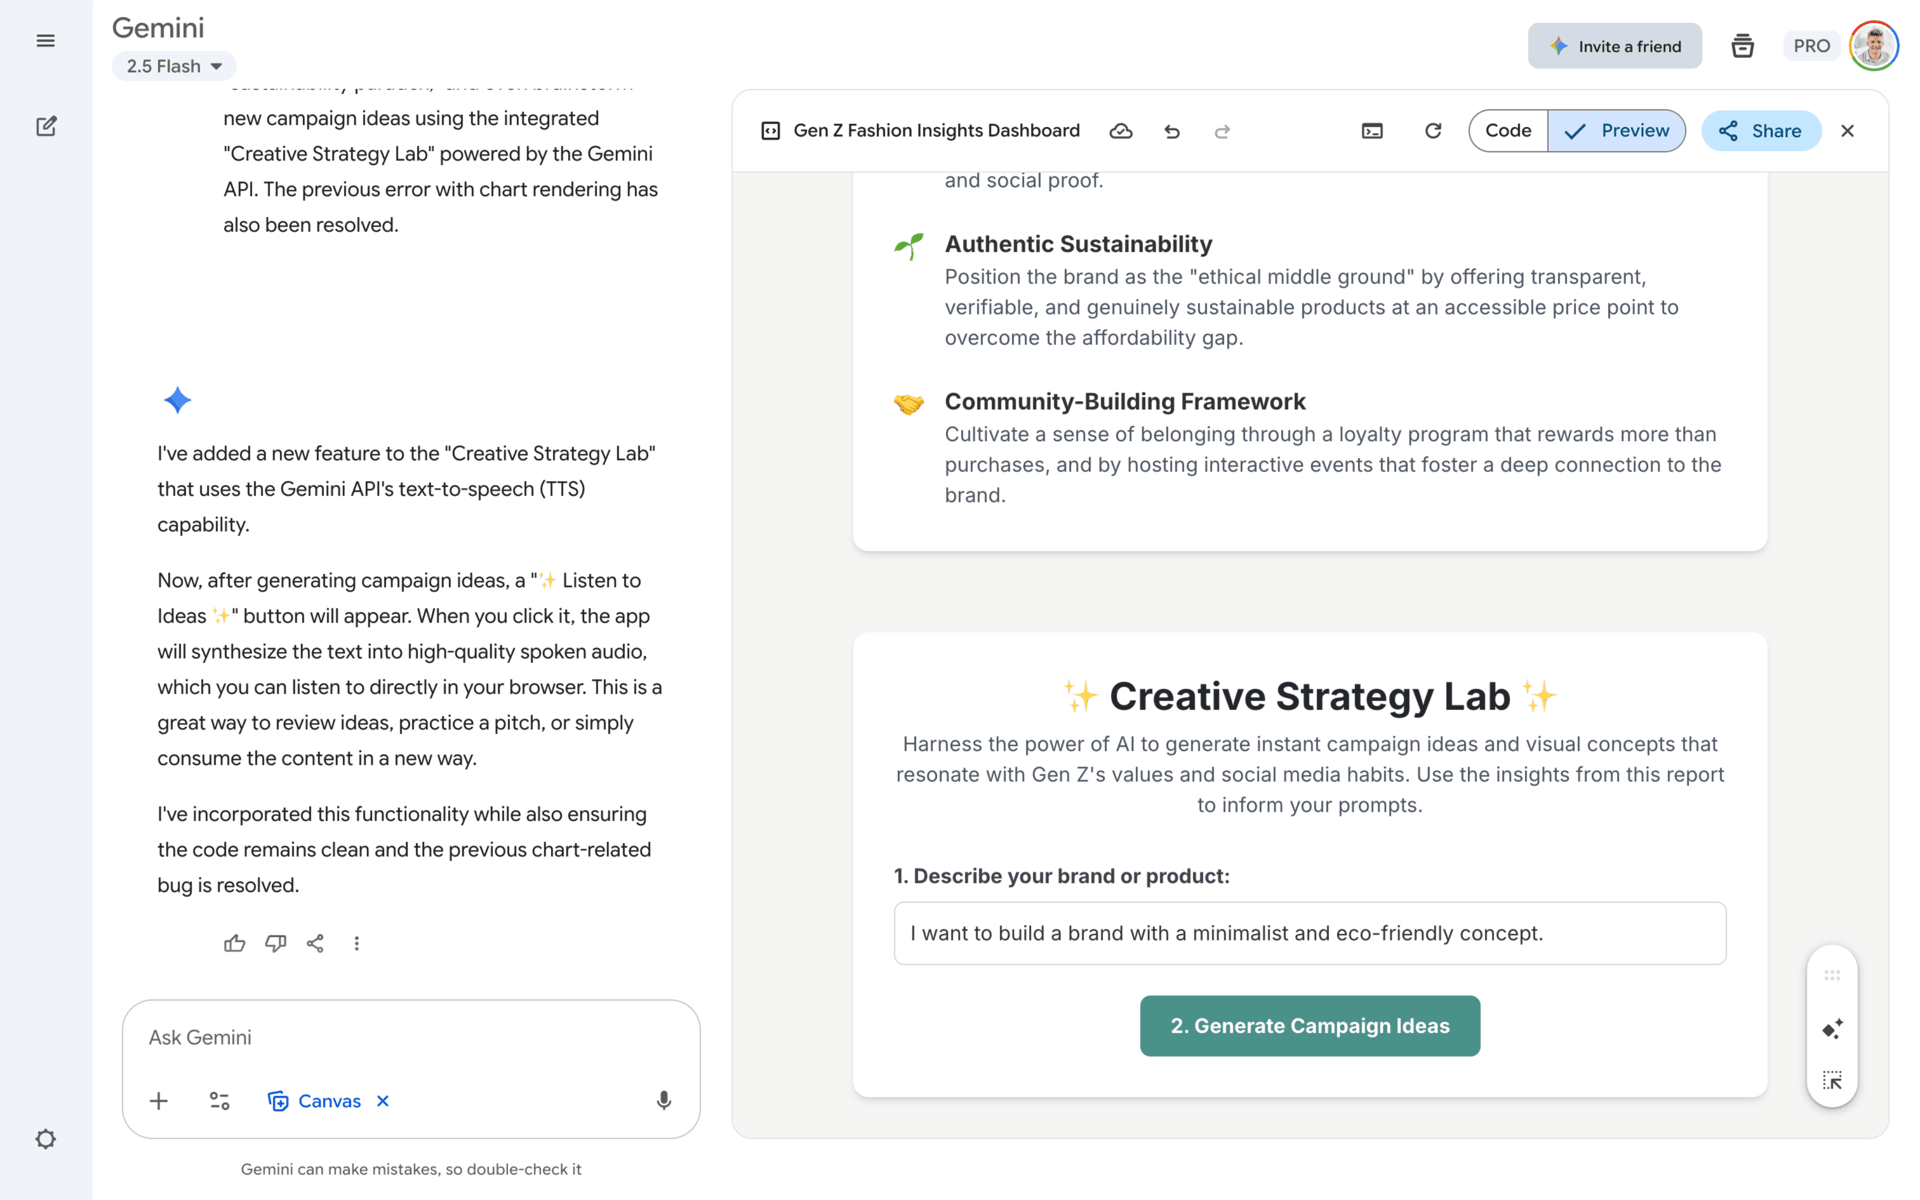Click the Creative Strategy Lab heading
This screenshot has height=1200, width=1920.
click(x=1309, y=696)
